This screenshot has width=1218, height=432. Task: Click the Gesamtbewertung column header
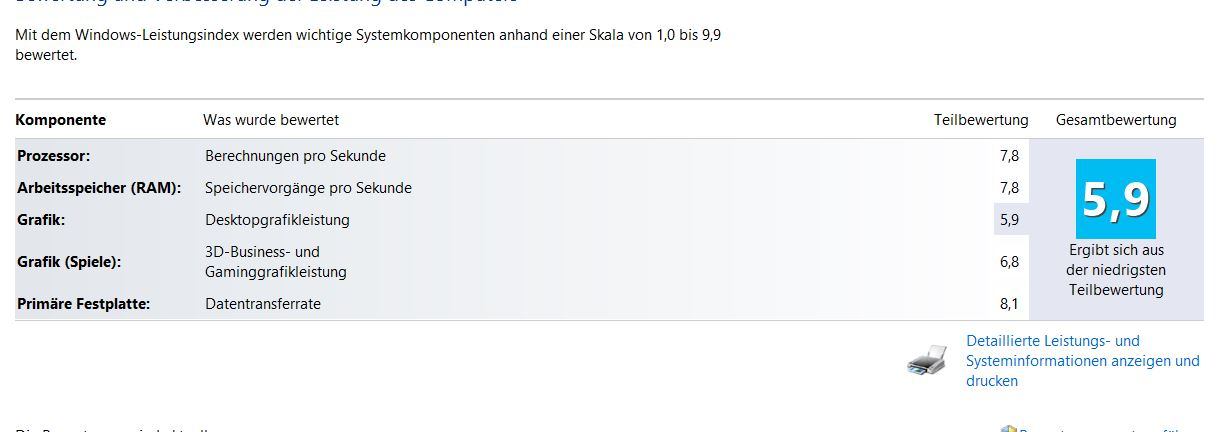[x=1116, y=120]
